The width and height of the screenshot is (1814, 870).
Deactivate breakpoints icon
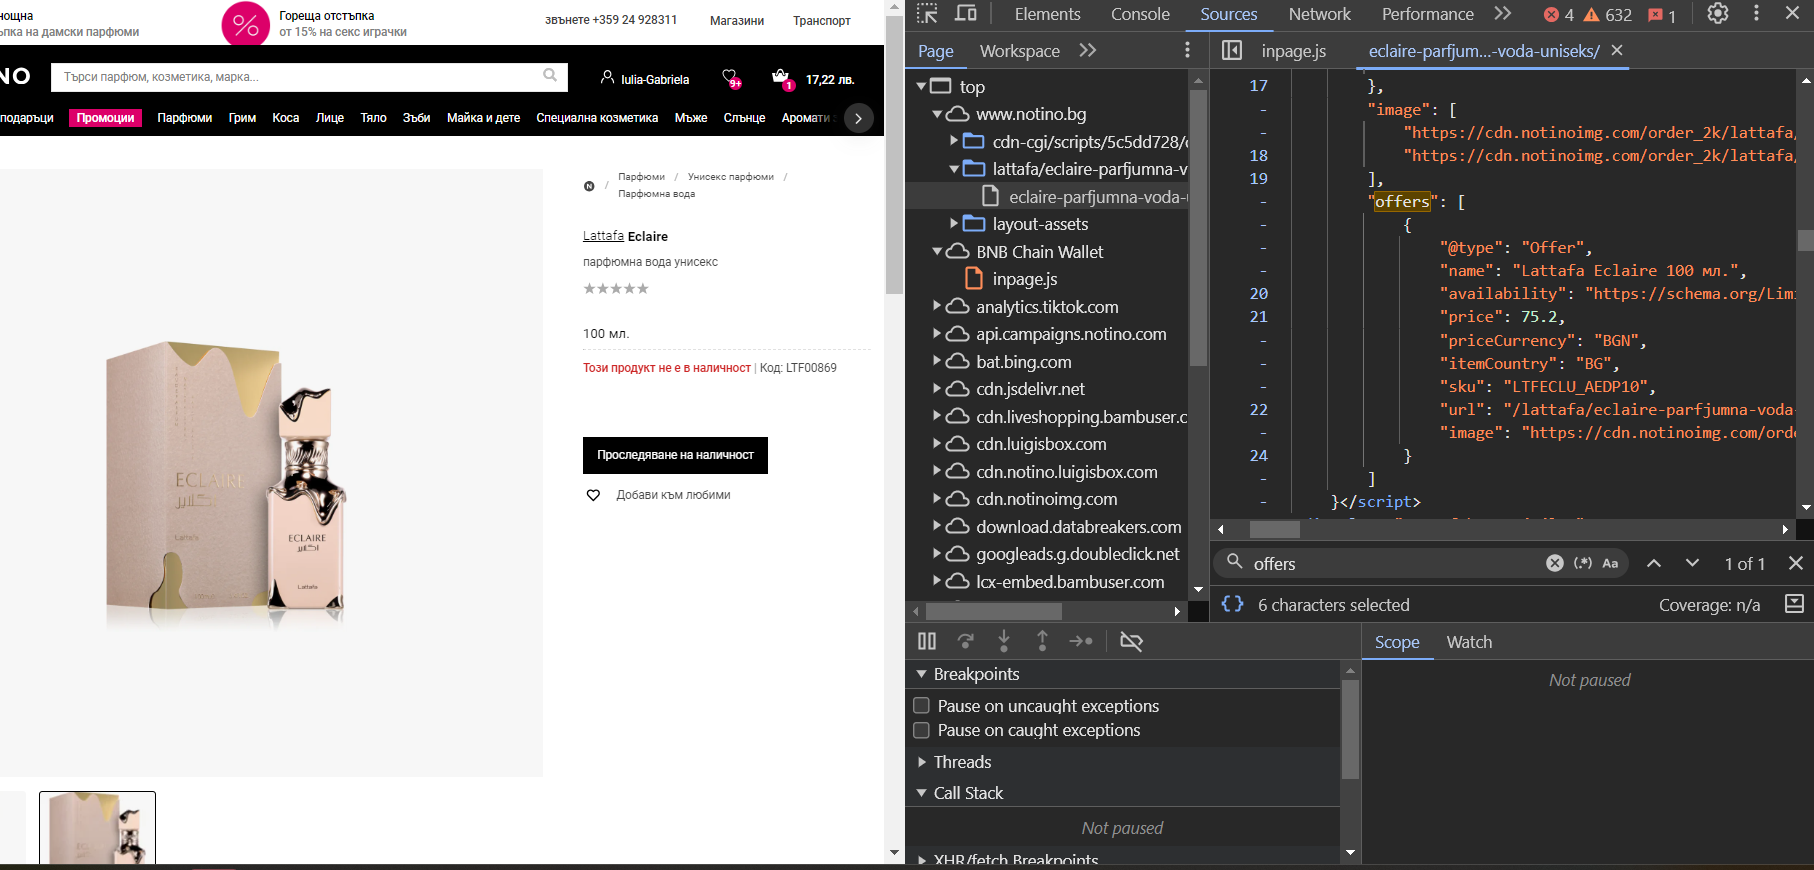(x=1131, y=641)
